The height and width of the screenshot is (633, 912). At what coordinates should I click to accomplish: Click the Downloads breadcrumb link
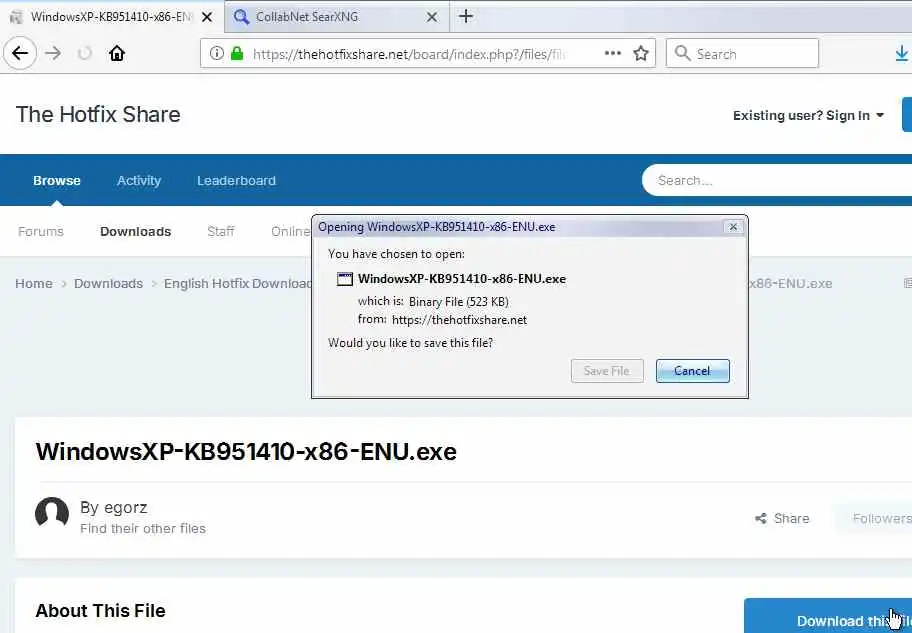tap(108, 283)
